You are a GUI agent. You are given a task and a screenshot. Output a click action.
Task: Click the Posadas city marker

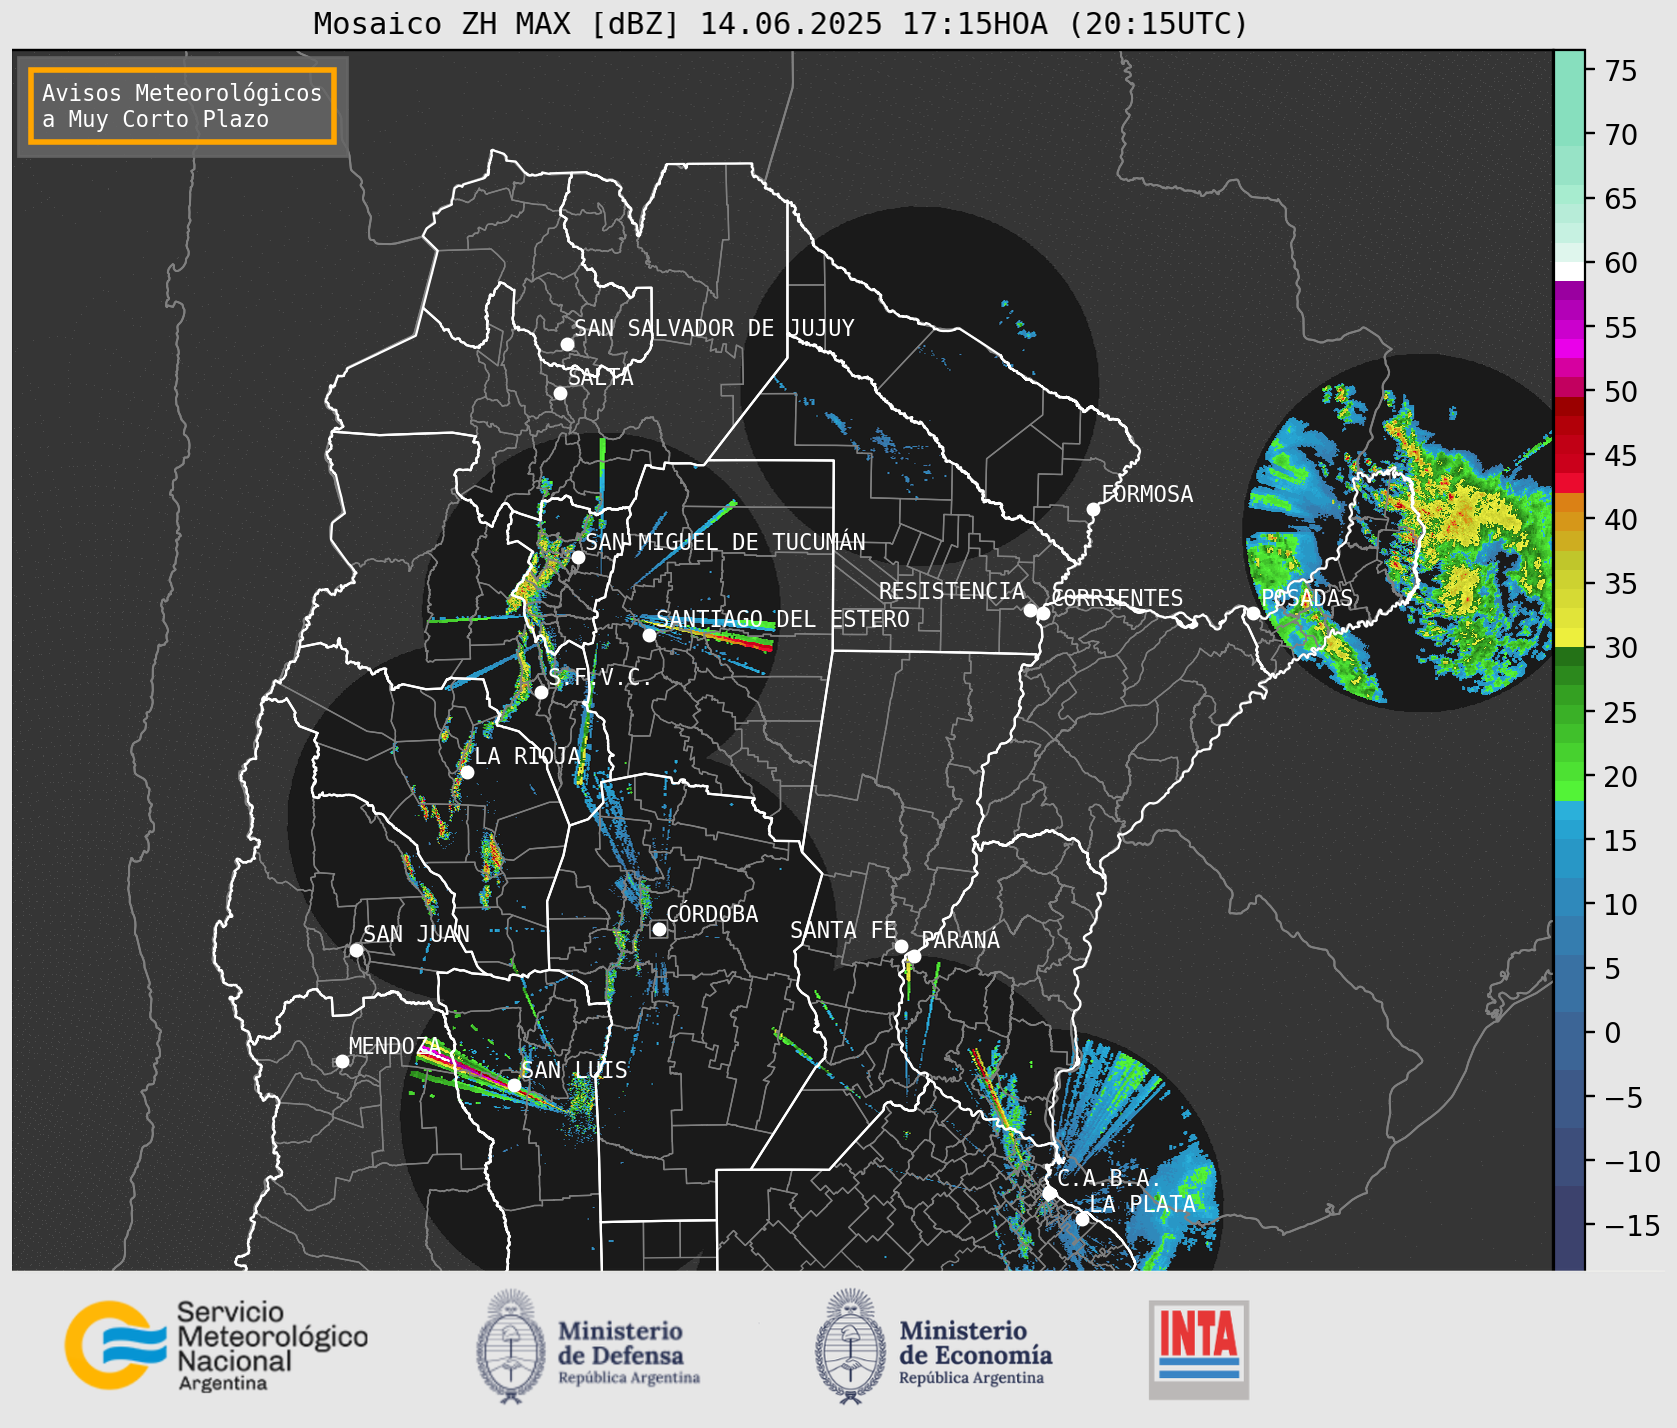pos(1253,613)
